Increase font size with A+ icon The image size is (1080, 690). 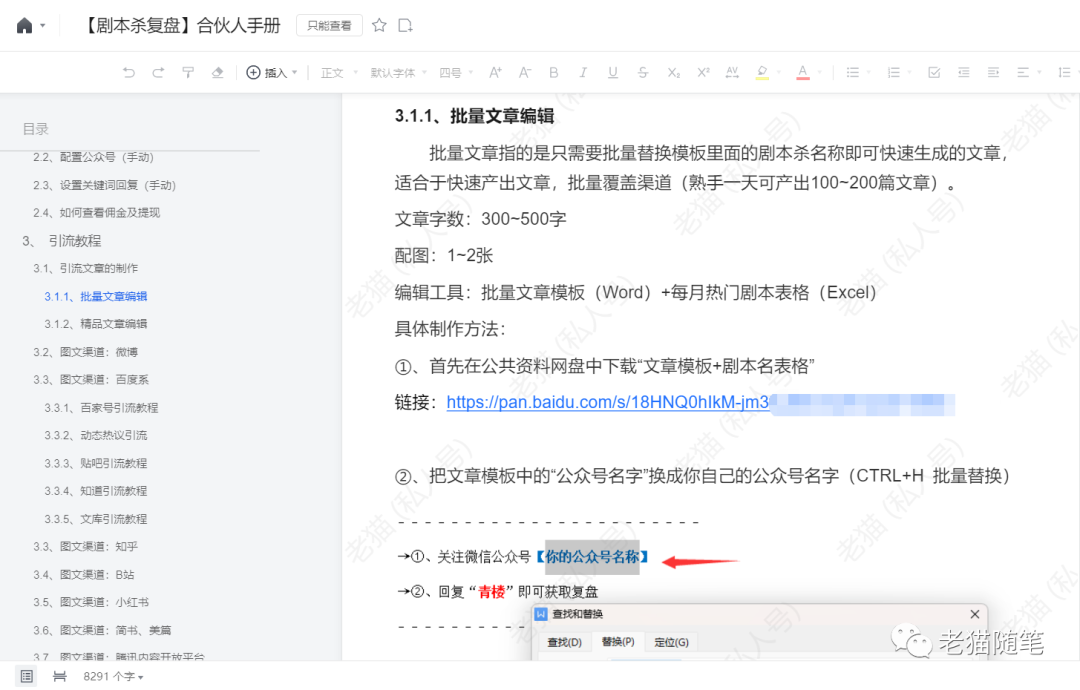495,72
